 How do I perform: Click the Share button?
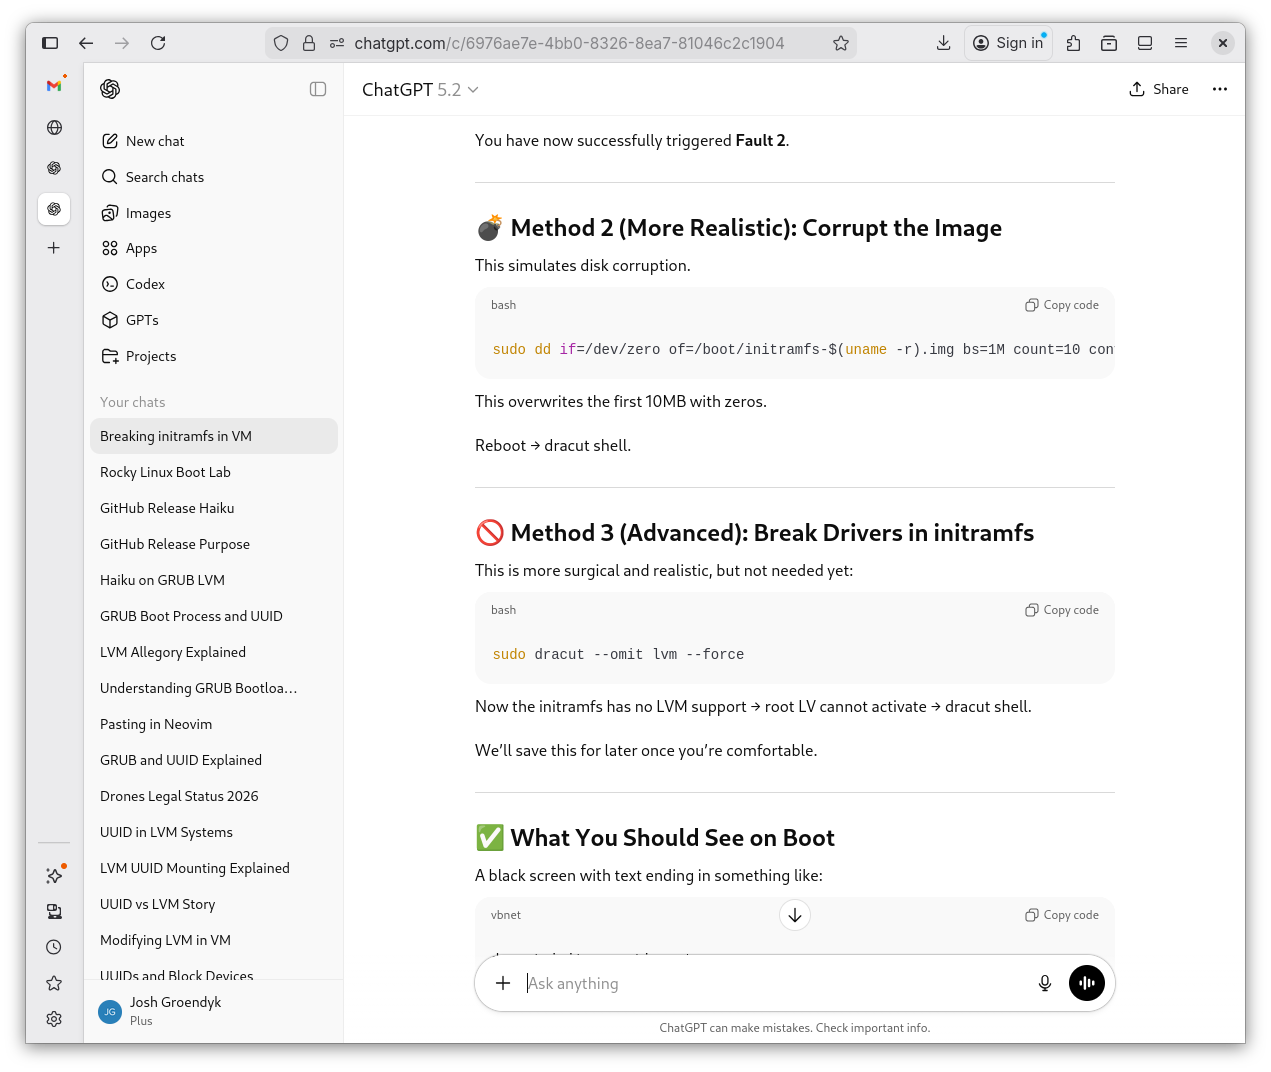[1158, 89]
